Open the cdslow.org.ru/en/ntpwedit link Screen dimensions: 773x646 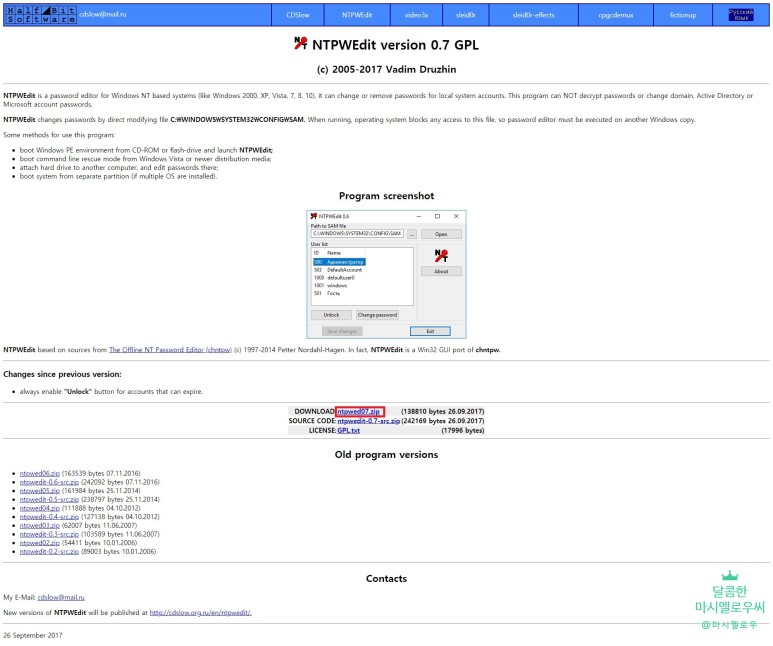(201, 612)
